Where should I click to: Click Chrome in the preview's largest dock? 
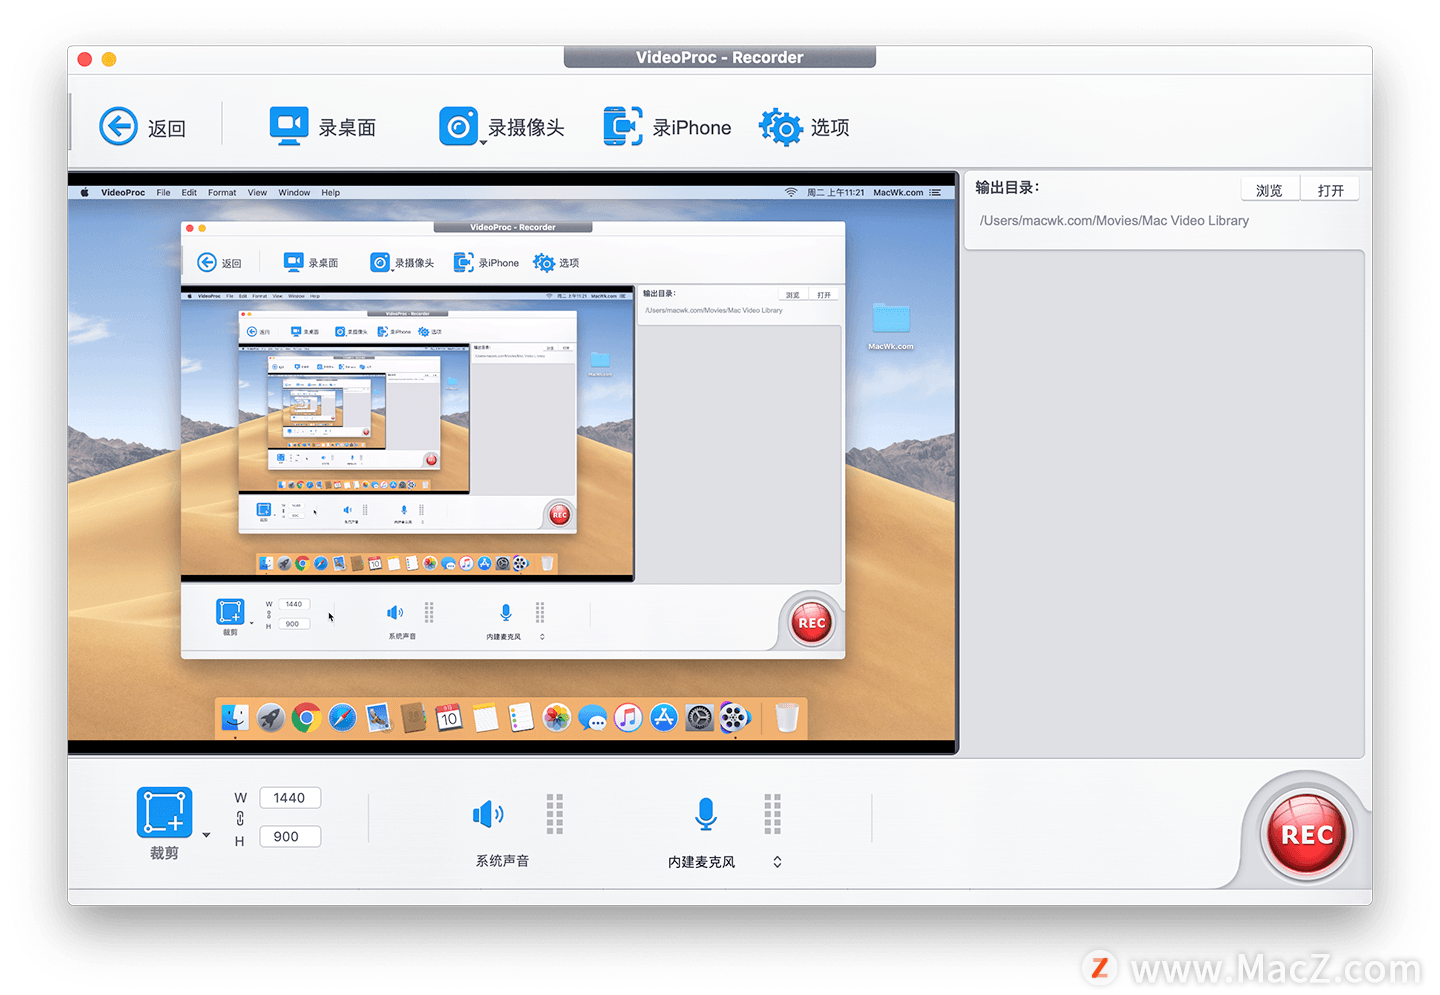click(x=307, y=717)
